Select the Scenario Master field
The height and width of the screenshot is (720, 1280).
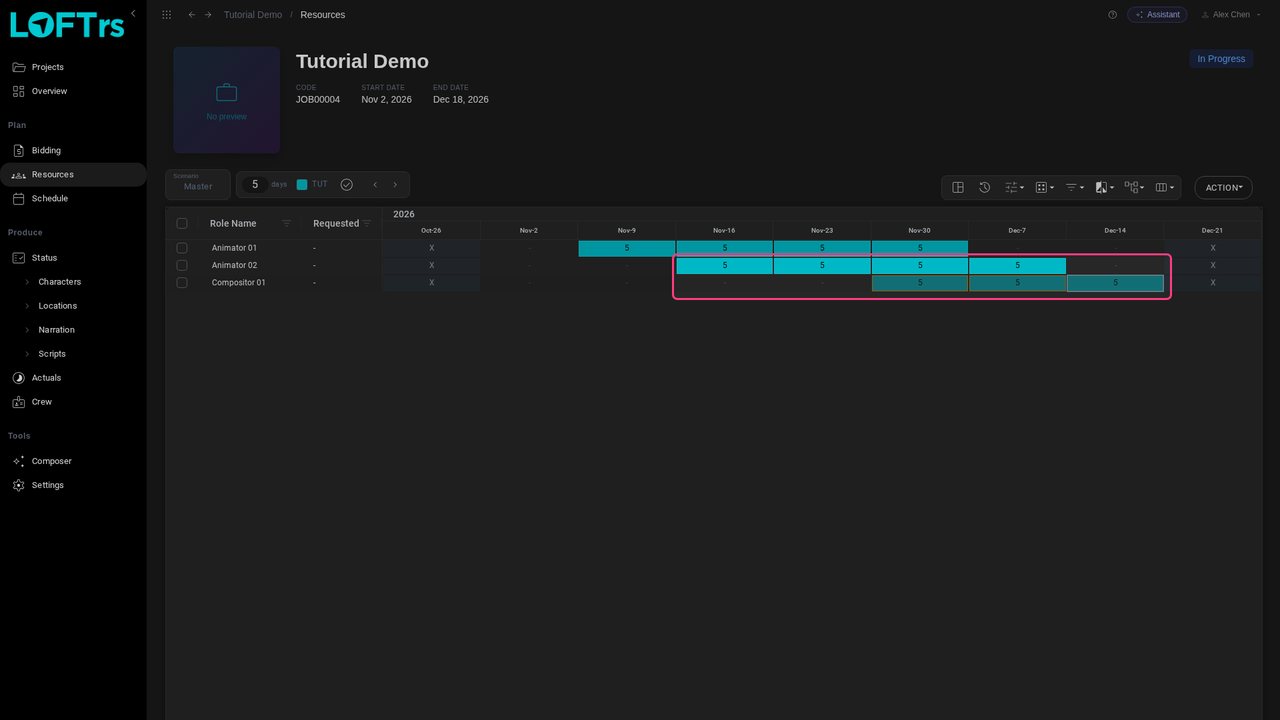(x=198, y=184)
